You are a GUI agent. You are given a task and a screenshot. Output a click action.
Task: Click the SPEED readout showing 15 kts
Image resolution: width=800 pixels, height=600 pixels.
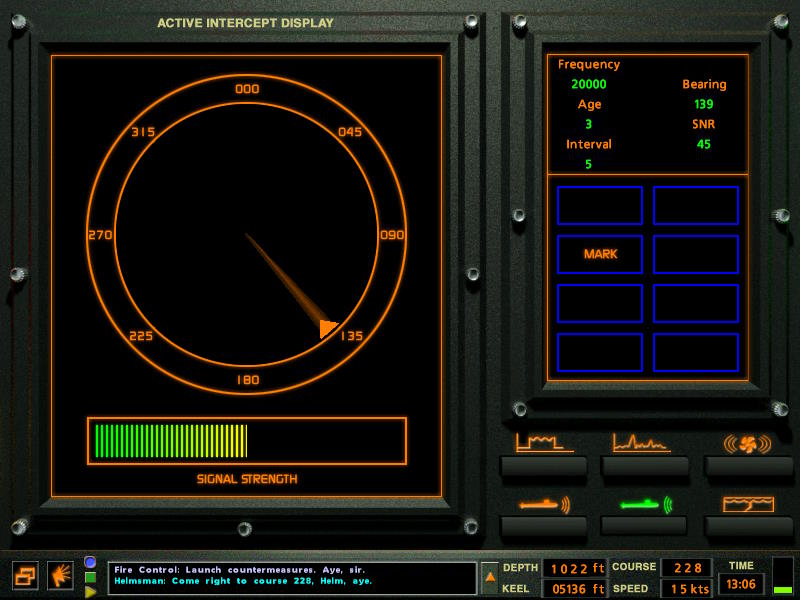point(685,589)
